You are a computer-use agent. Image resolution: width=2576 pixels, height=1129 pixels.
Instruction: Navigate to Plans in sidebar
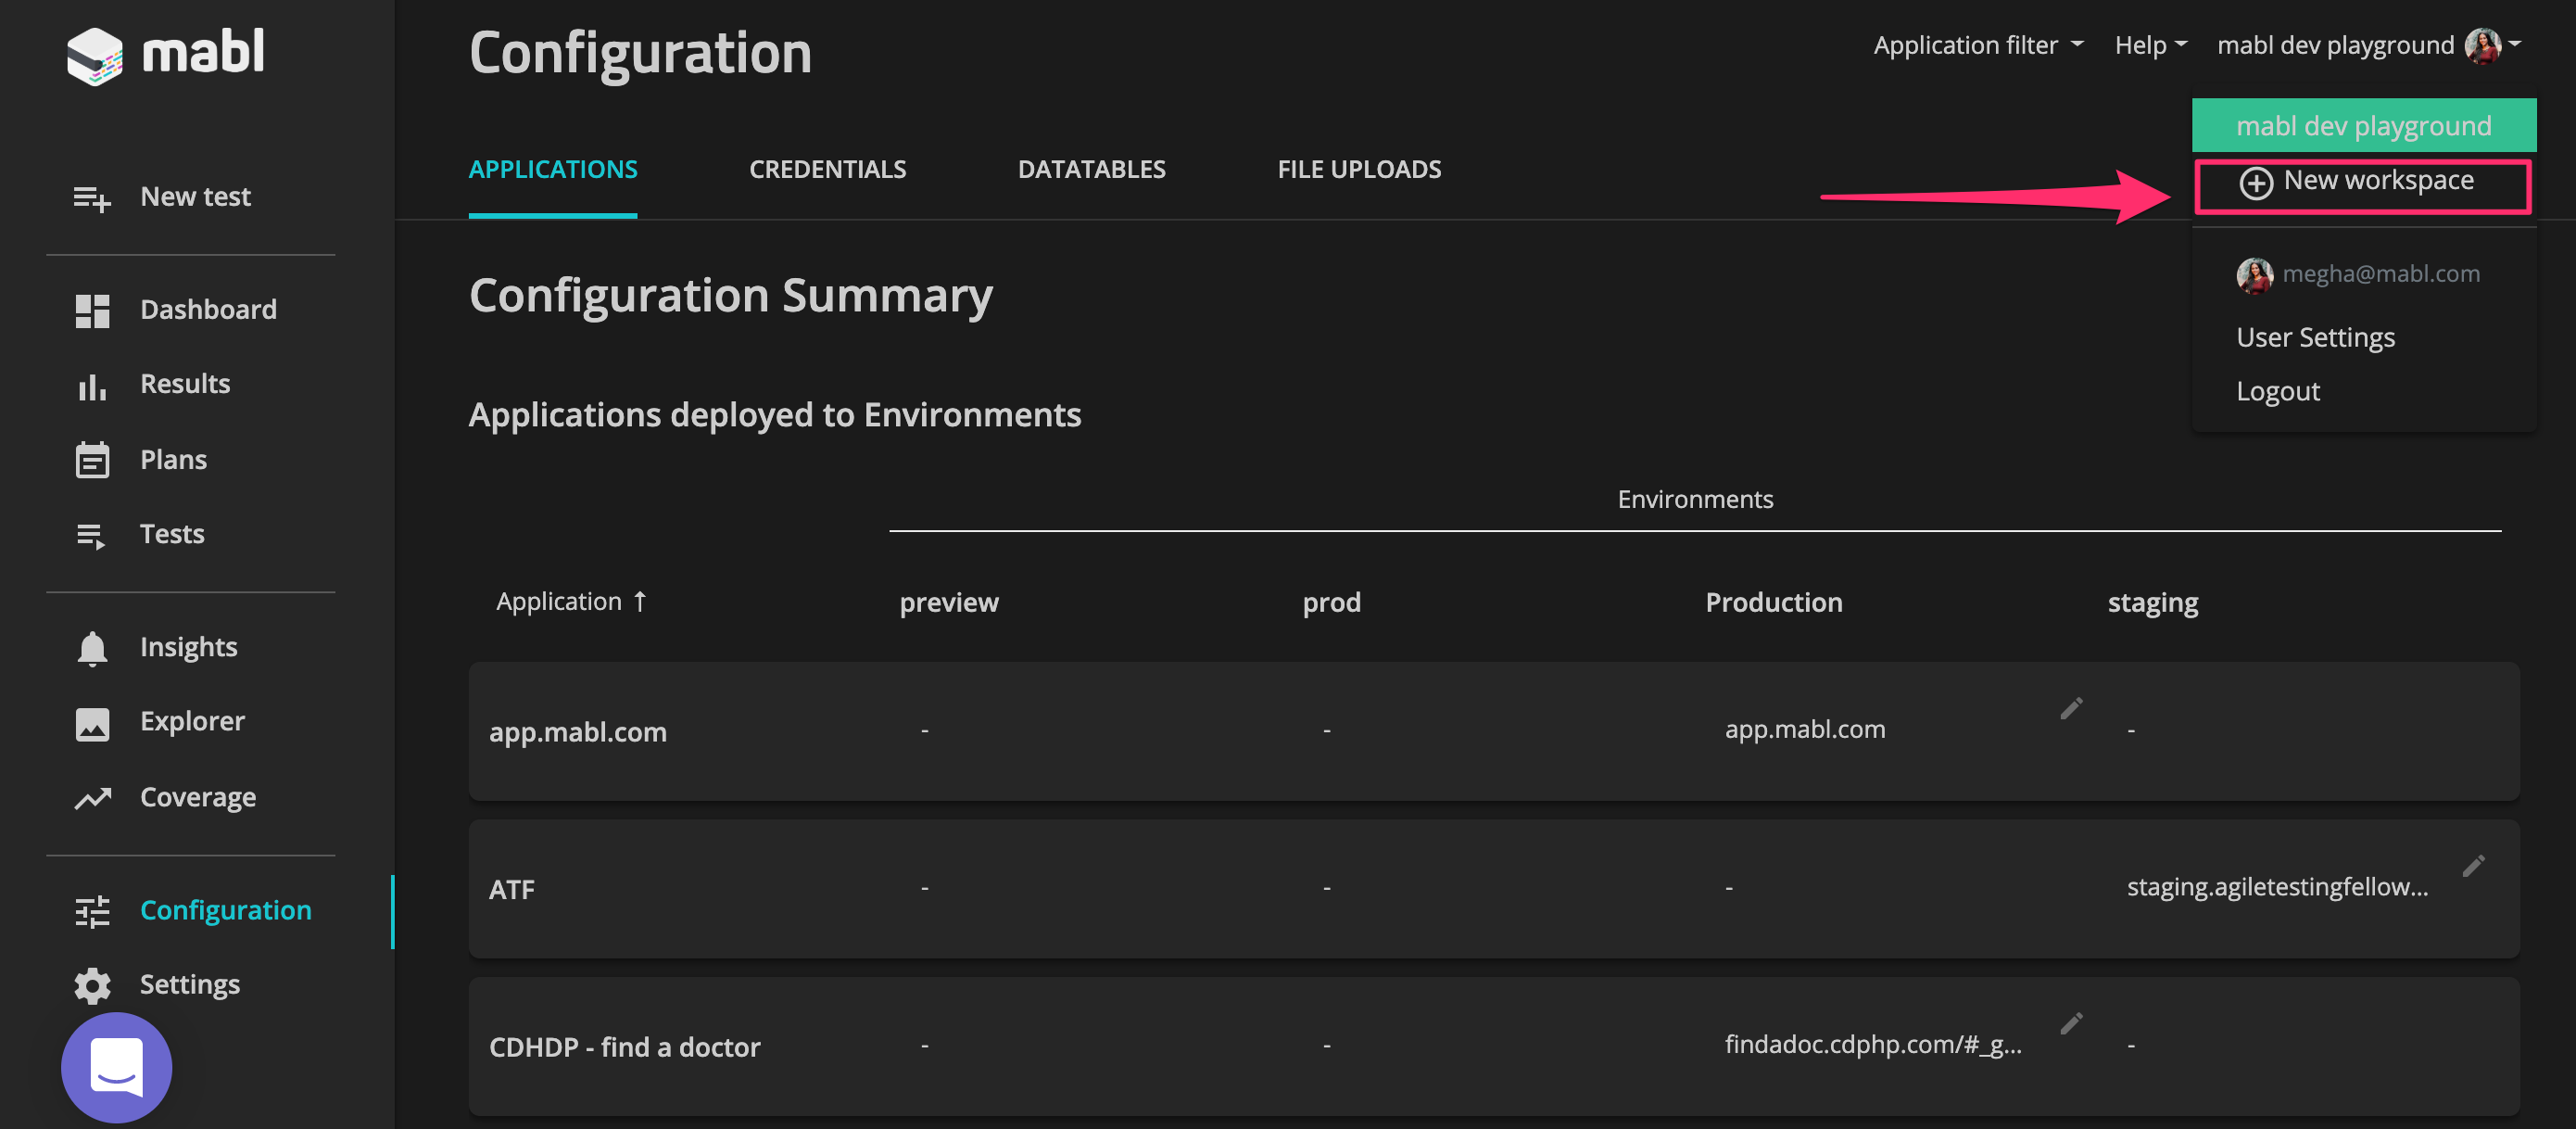(173, 460)
